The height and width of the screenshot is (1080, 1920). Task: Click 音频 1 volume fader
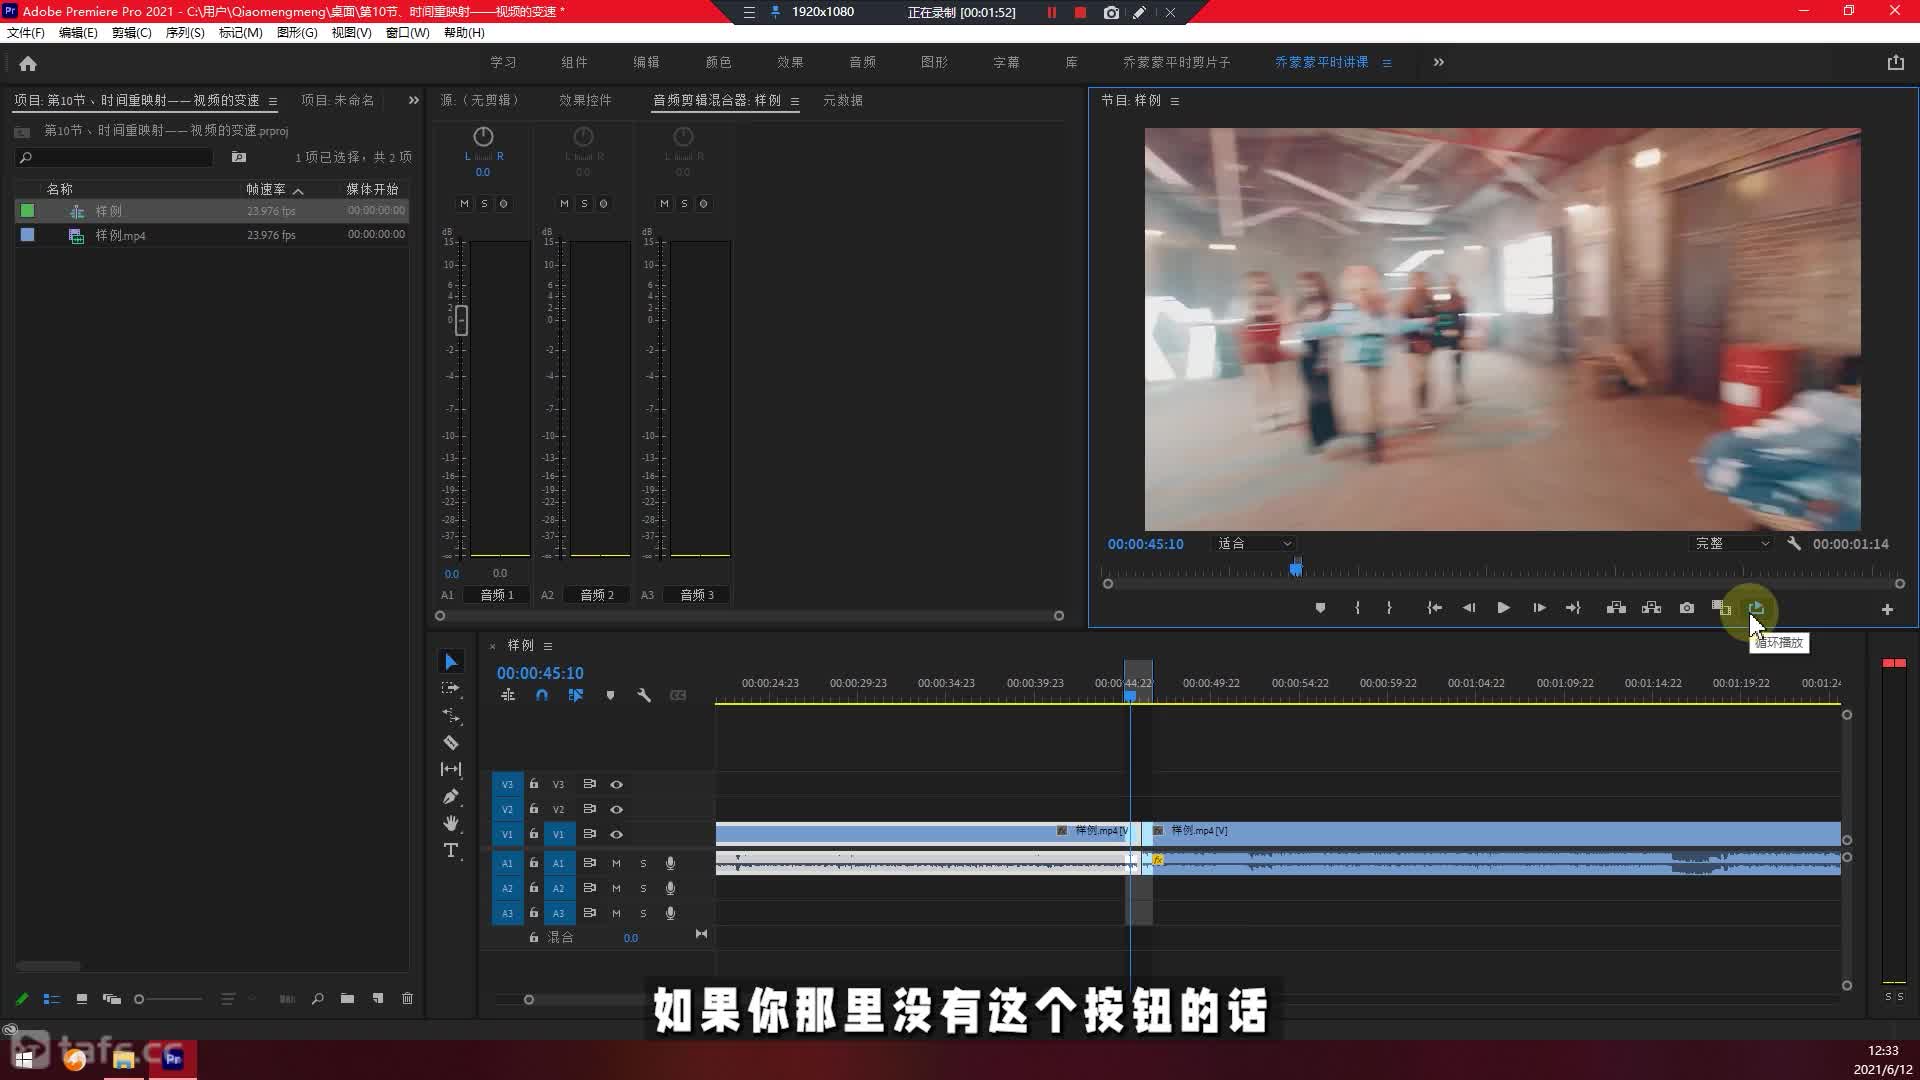click(x=461, y=320)
